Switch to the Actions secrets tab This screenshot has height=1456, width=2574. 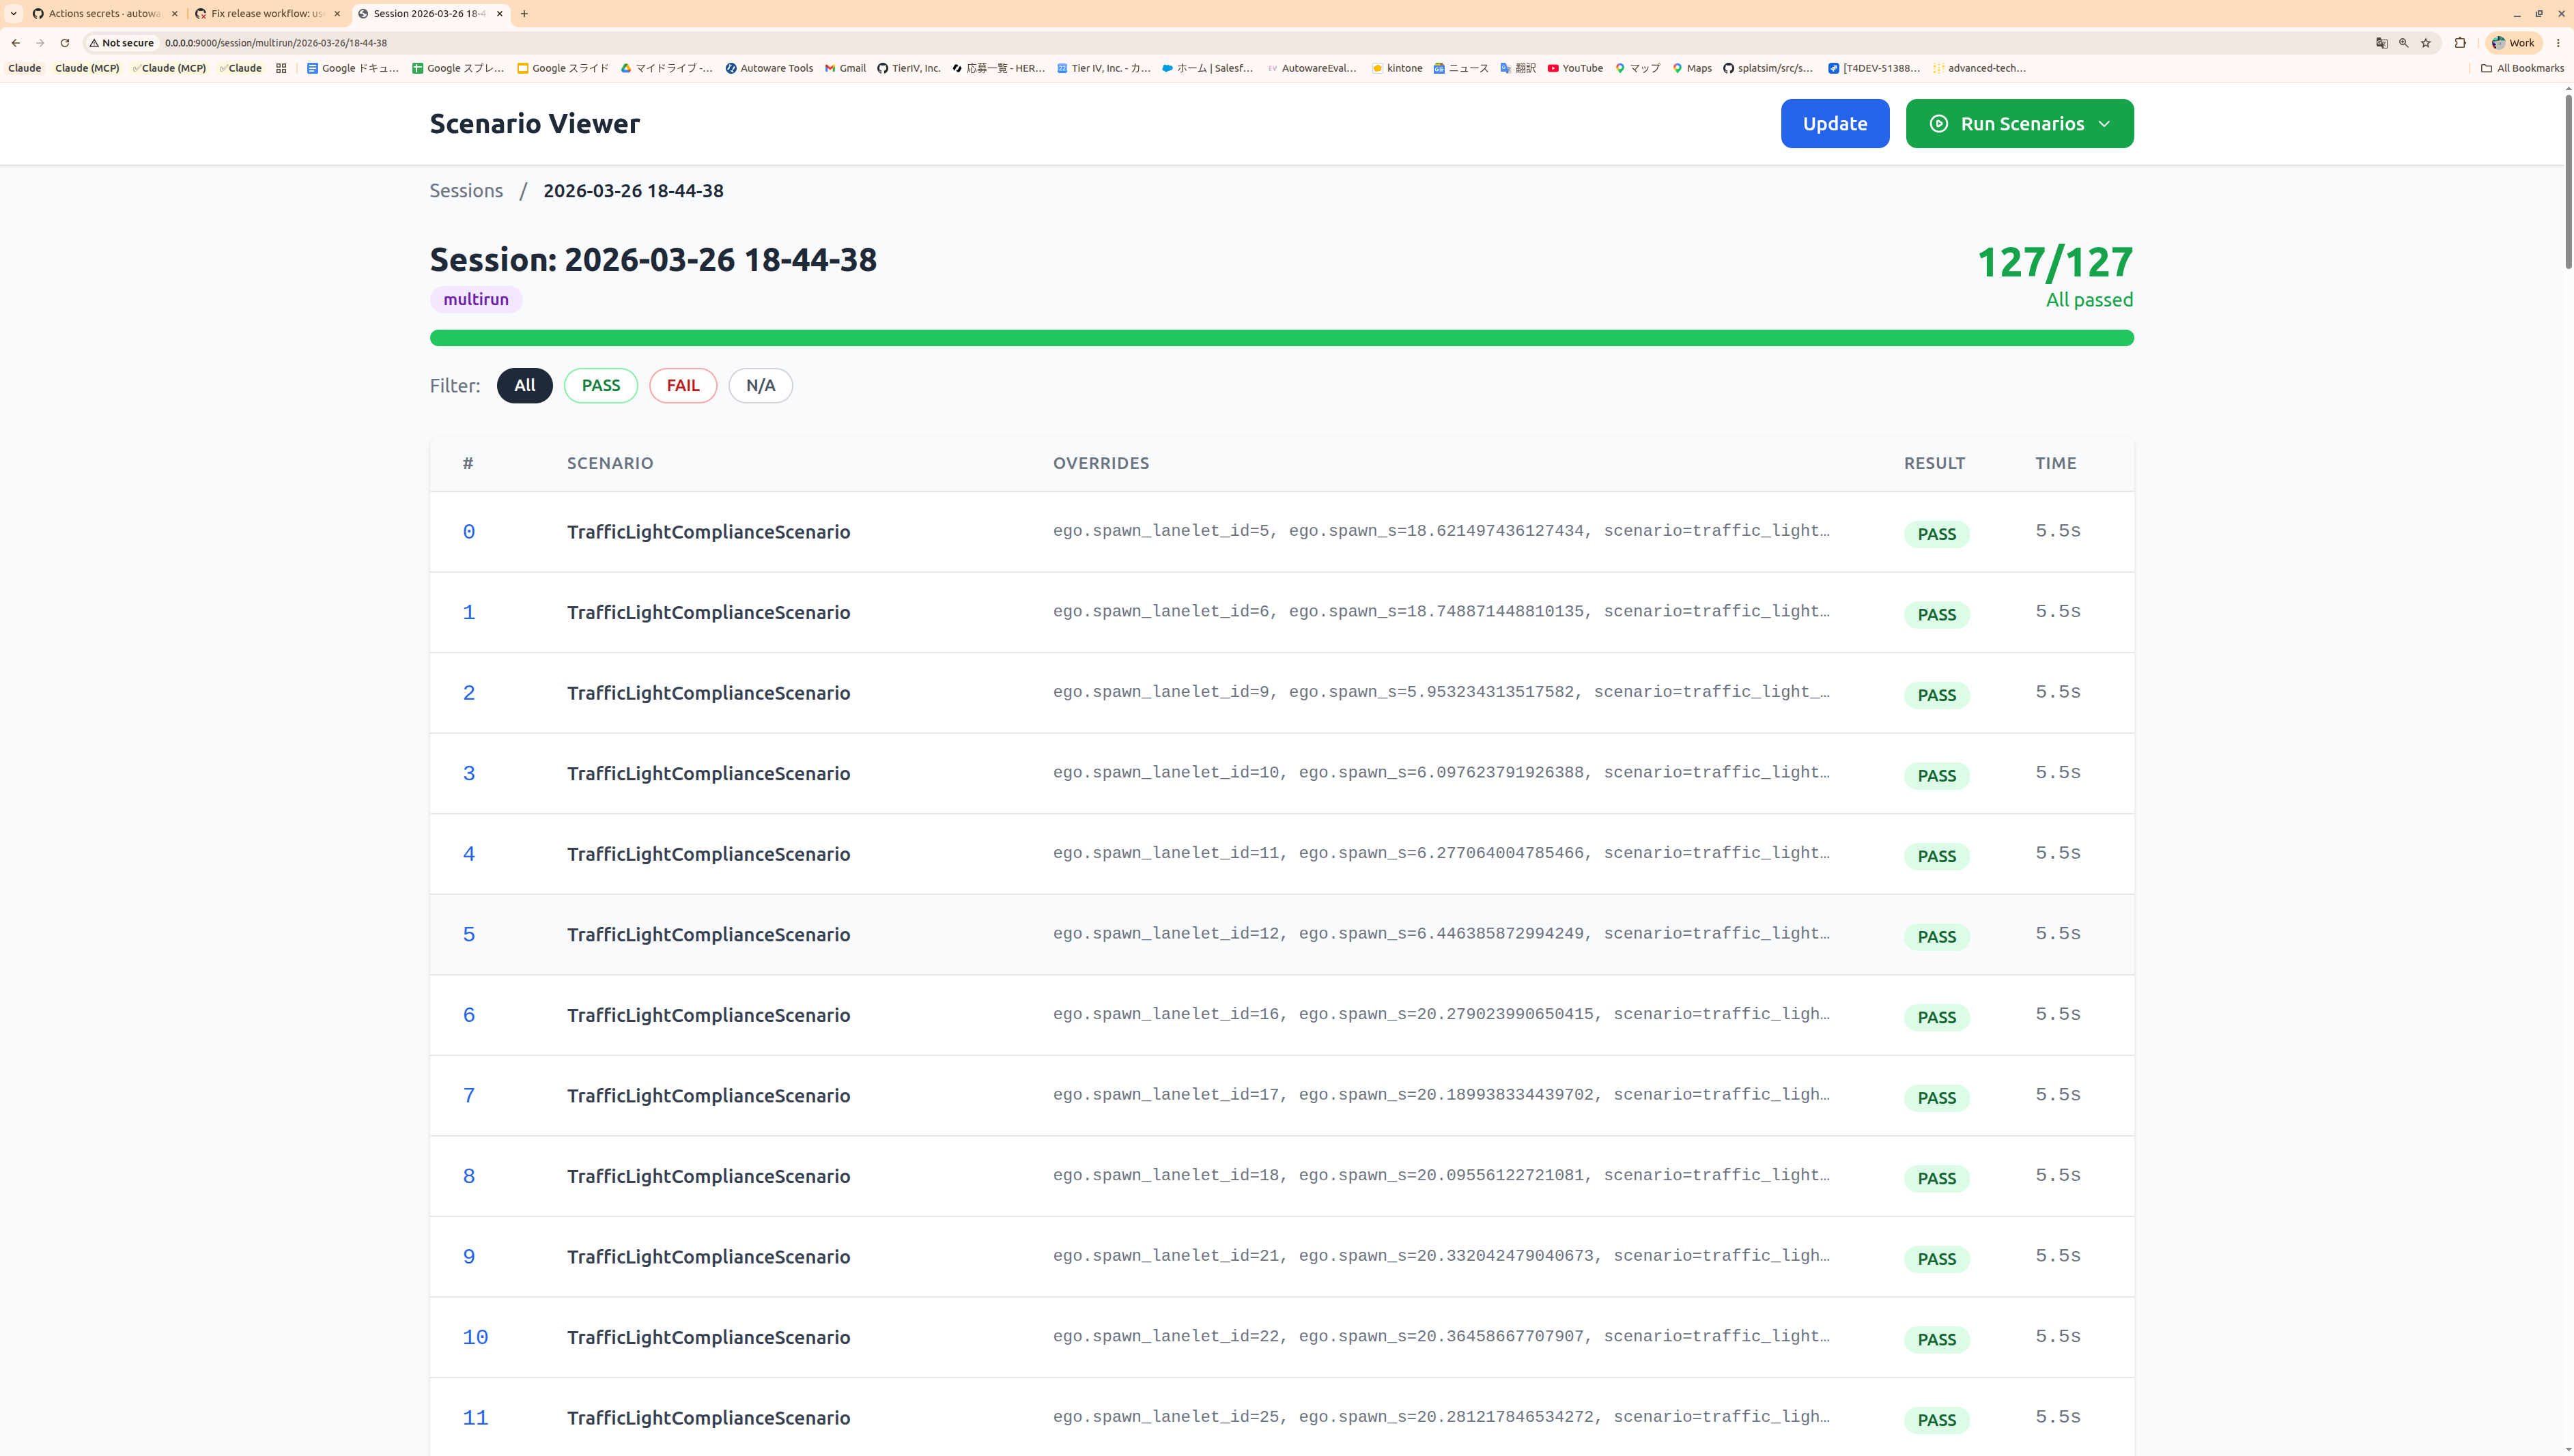click(x=105, y=14)
